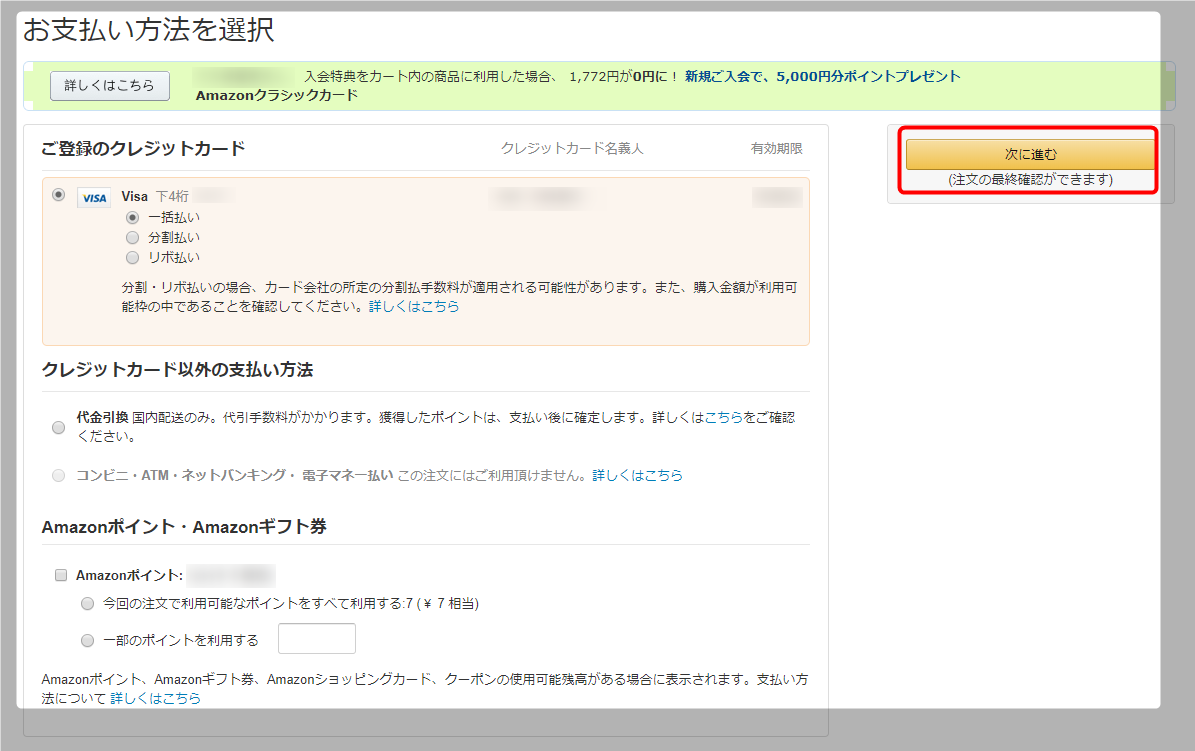This screenshot has width=1195, height=751.
Task: Select コンビニ・ATM・ネットバンキング radio button
Action: pyautogui.click(x=59, y=476)
